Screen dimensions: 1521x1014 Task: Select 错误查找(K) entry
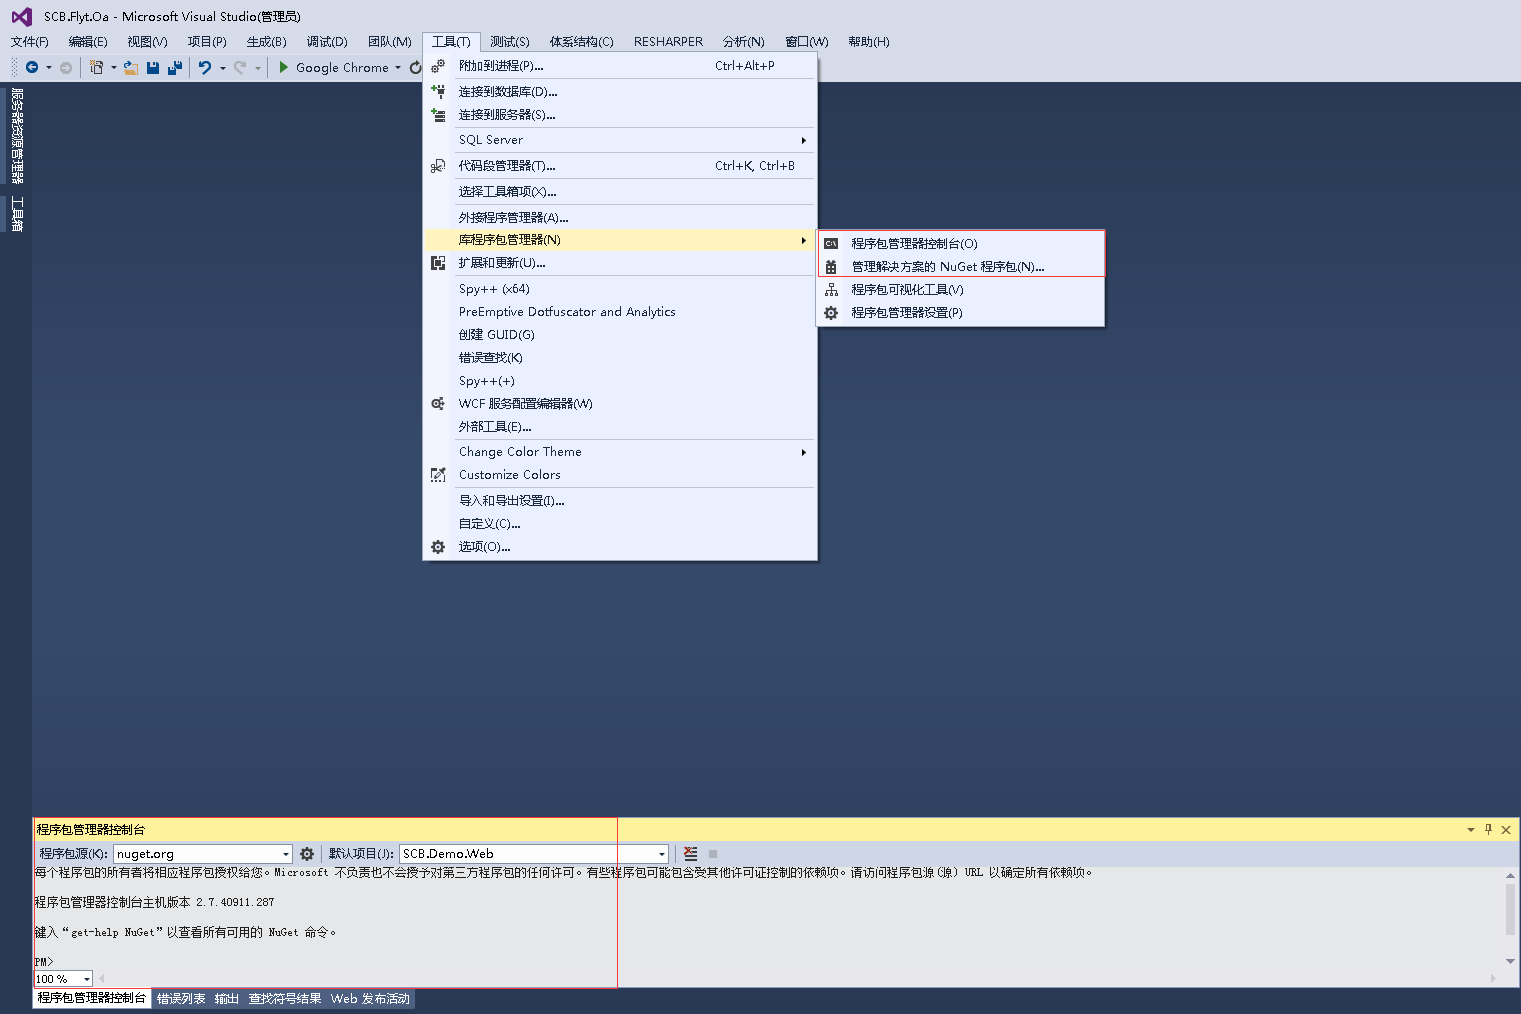coord(620,358)
